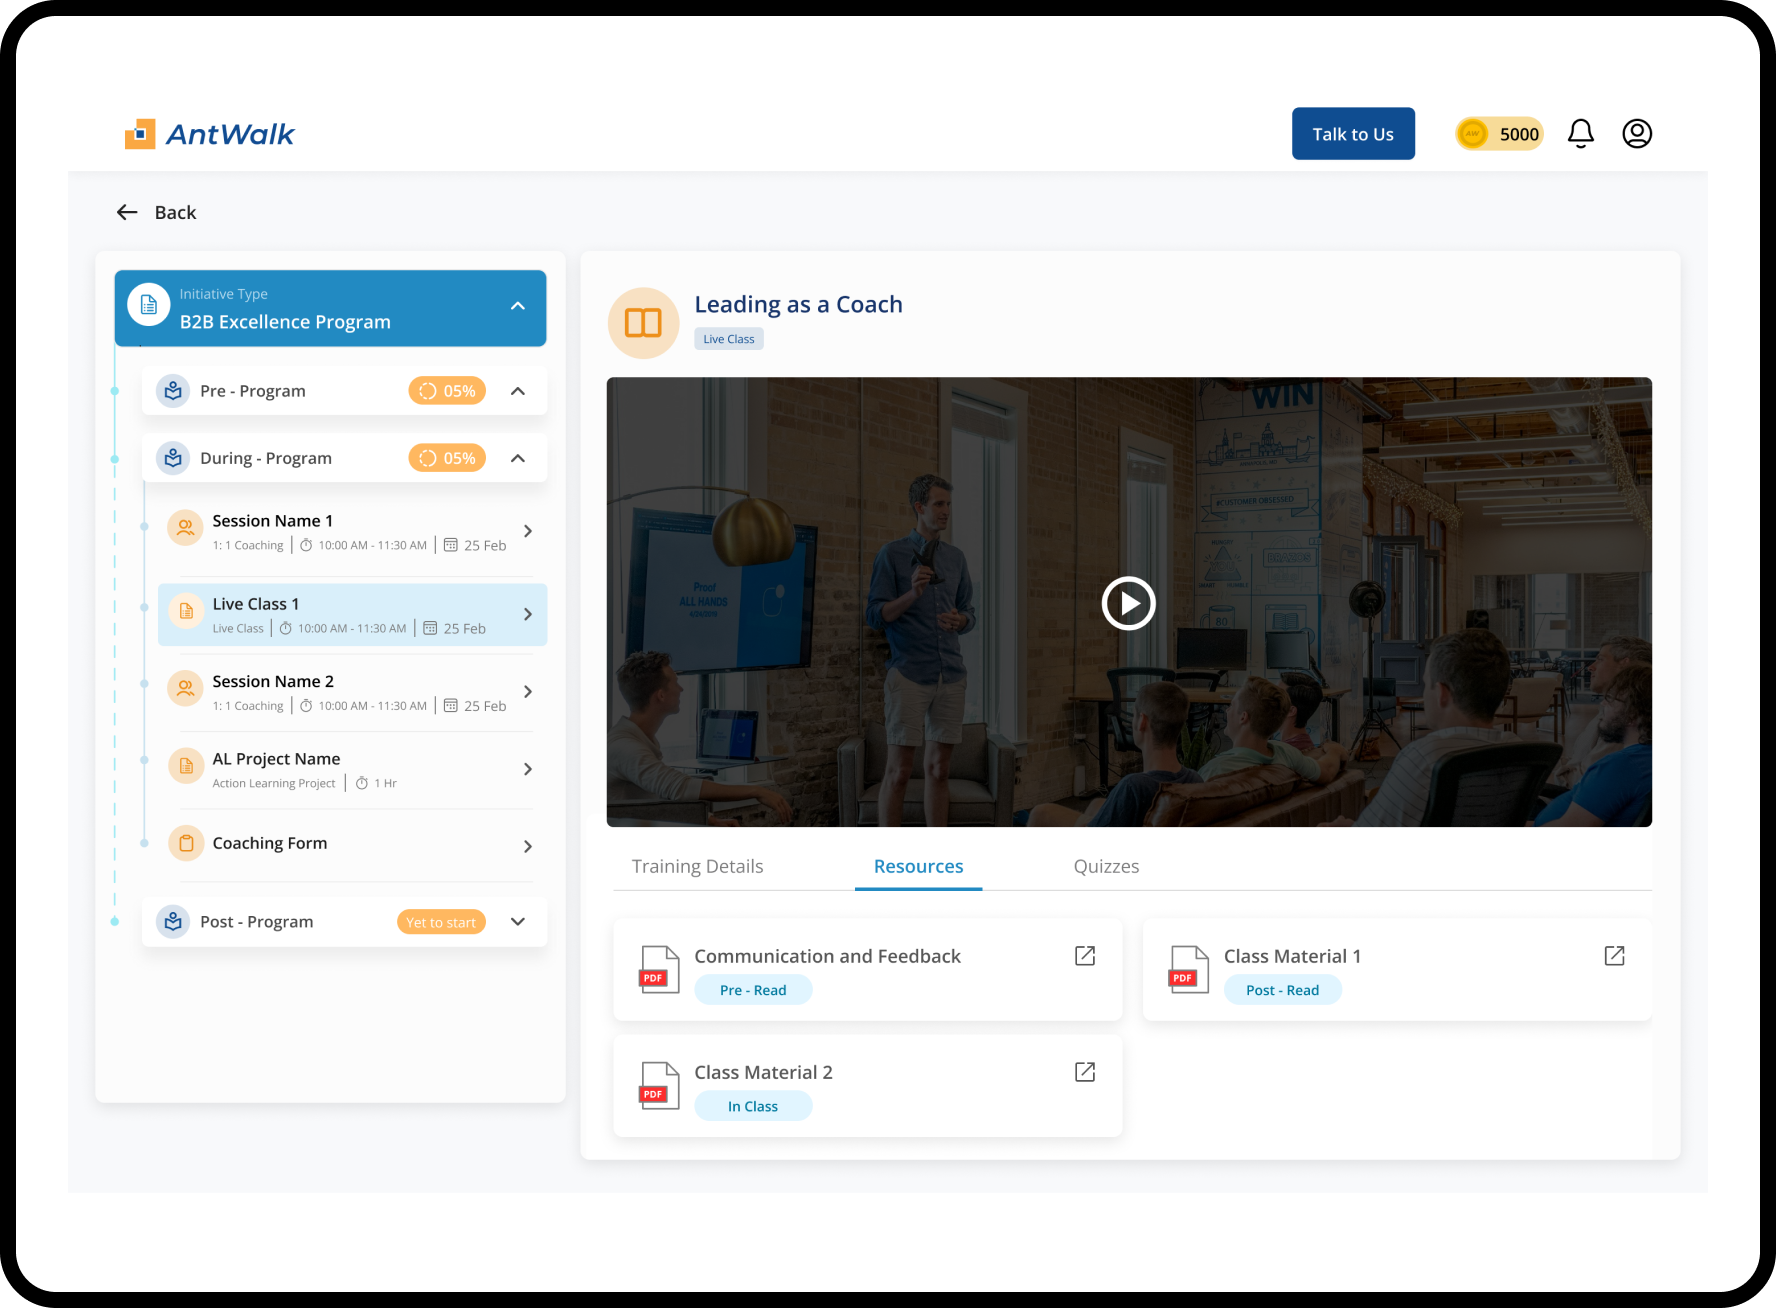Viewport: 1776px width, 1308px height.
Task: Click the Post - Program stage icon
Action: tap(173, 921)
